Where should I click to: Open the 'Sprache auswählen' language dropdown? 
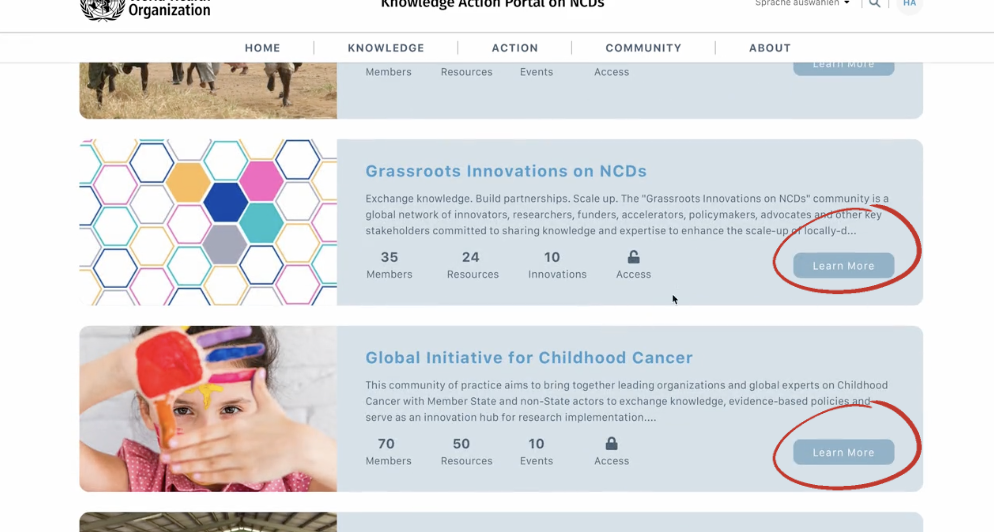click(802, 4)
